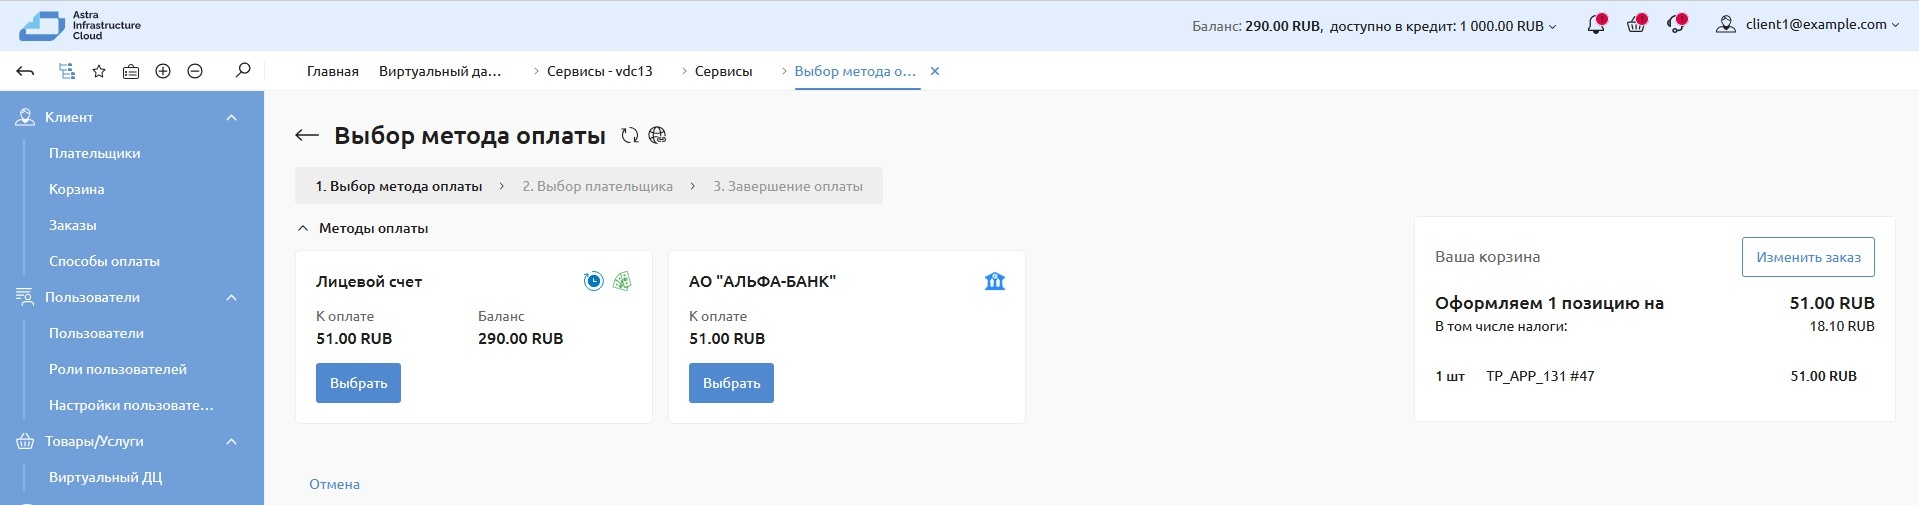Viewport: 1919px width, 505px height.
Task: Collapse the Методы оплаты section
Action: tap(303, 229)
